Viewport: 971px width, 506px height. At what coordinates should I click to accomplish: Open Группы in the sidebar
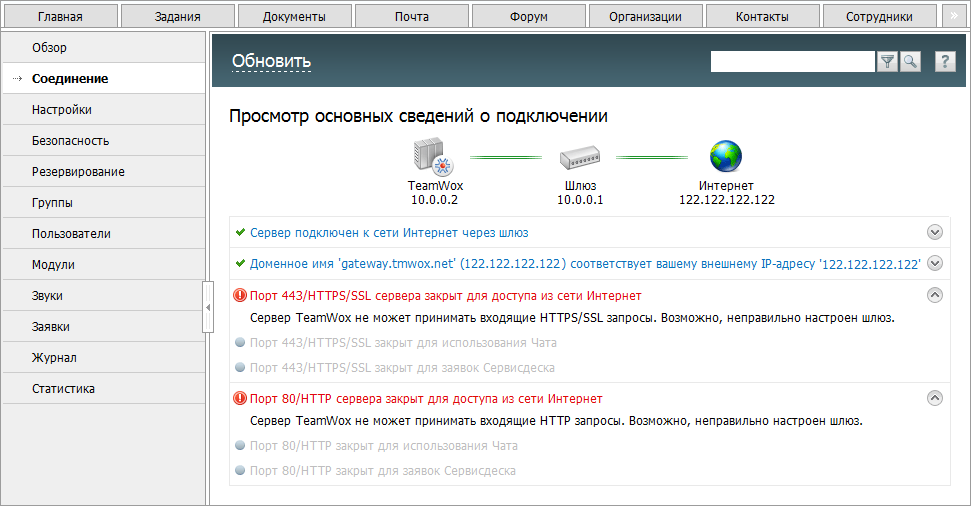(104, 203)
